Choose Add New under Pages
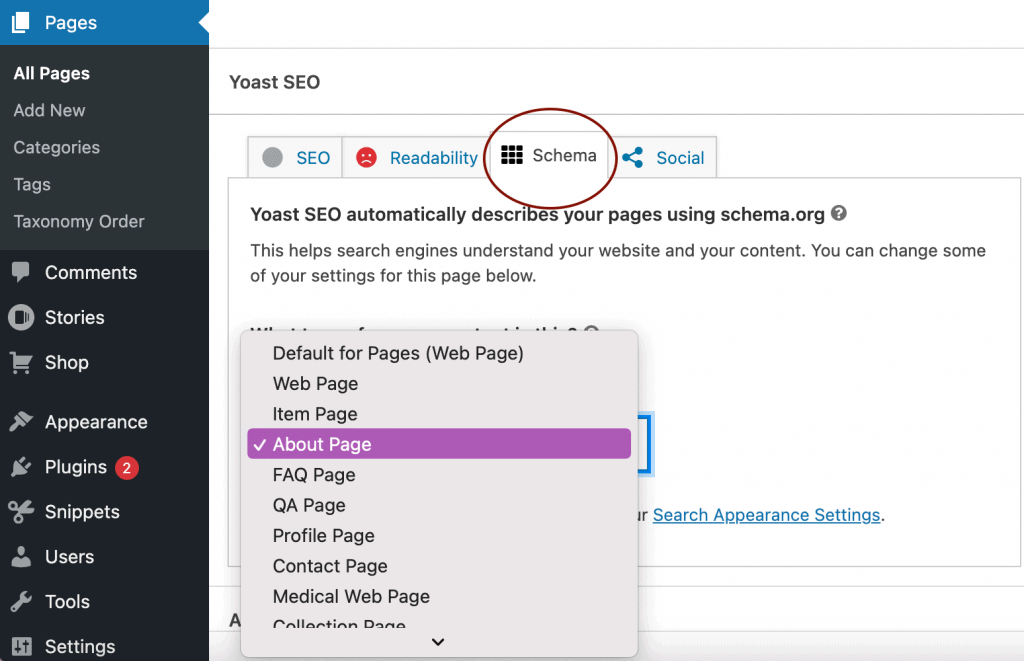 click(x=50, y=110)
